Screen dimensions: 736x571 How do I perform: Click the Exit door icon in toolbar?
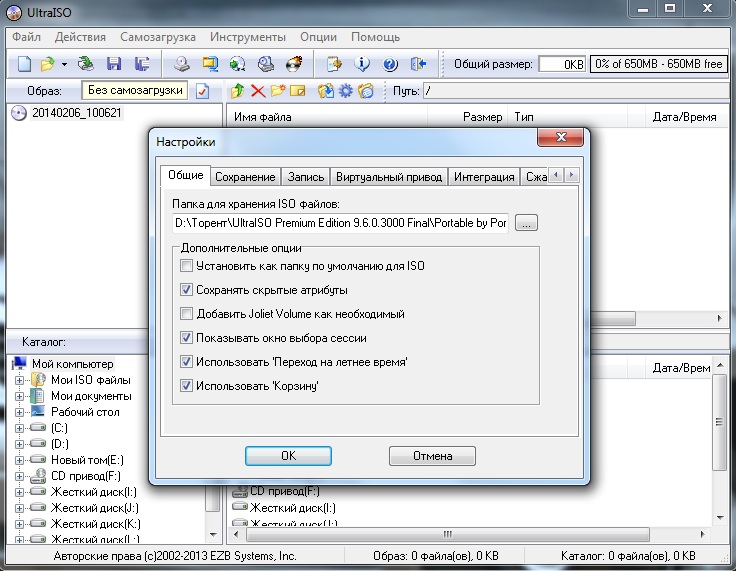418,64
